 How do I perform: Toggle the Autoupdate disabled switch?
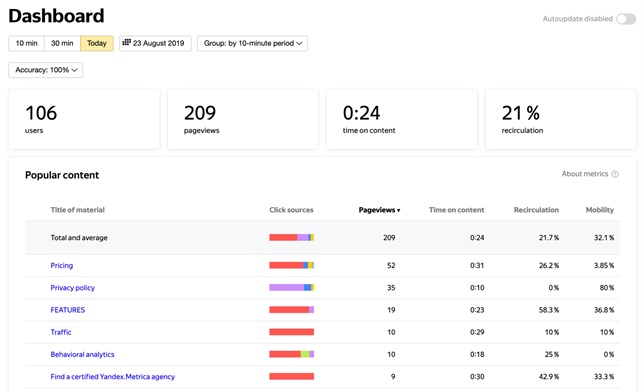tap(626, 19)
